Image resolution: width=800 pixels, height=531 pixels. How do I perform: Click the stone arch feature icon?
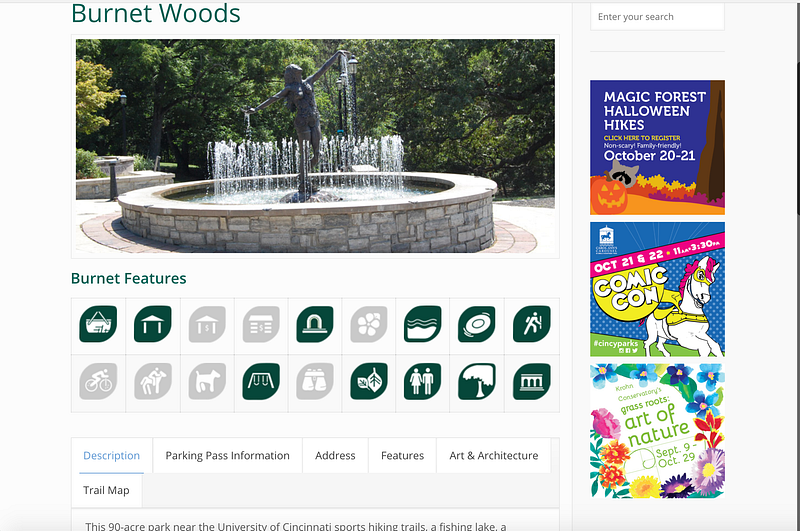(x=315, y=324)
